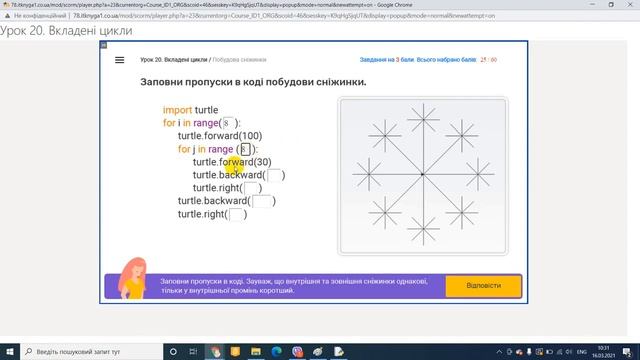Switch to the Chrome taskbar icon

point(215,351)
